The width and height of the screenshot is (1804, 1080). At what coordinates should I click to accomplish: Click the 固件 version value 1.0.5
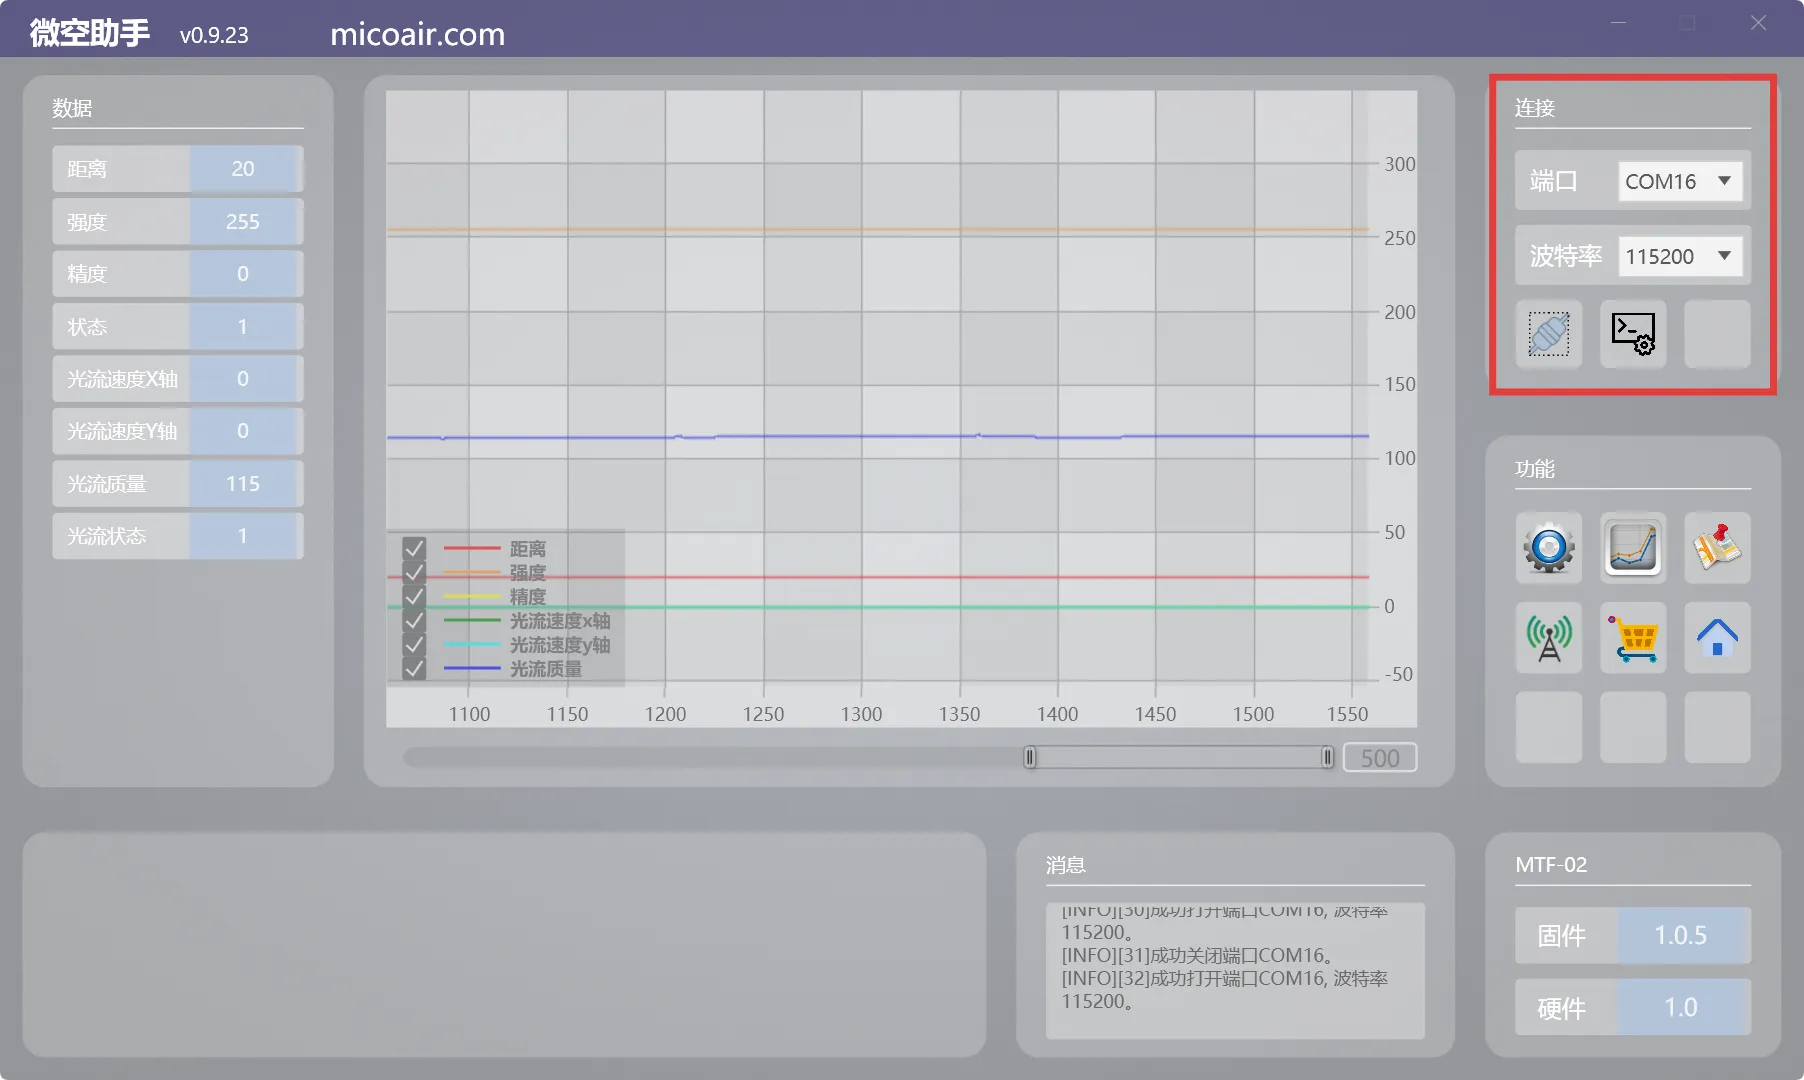(x=1682, y=936)
